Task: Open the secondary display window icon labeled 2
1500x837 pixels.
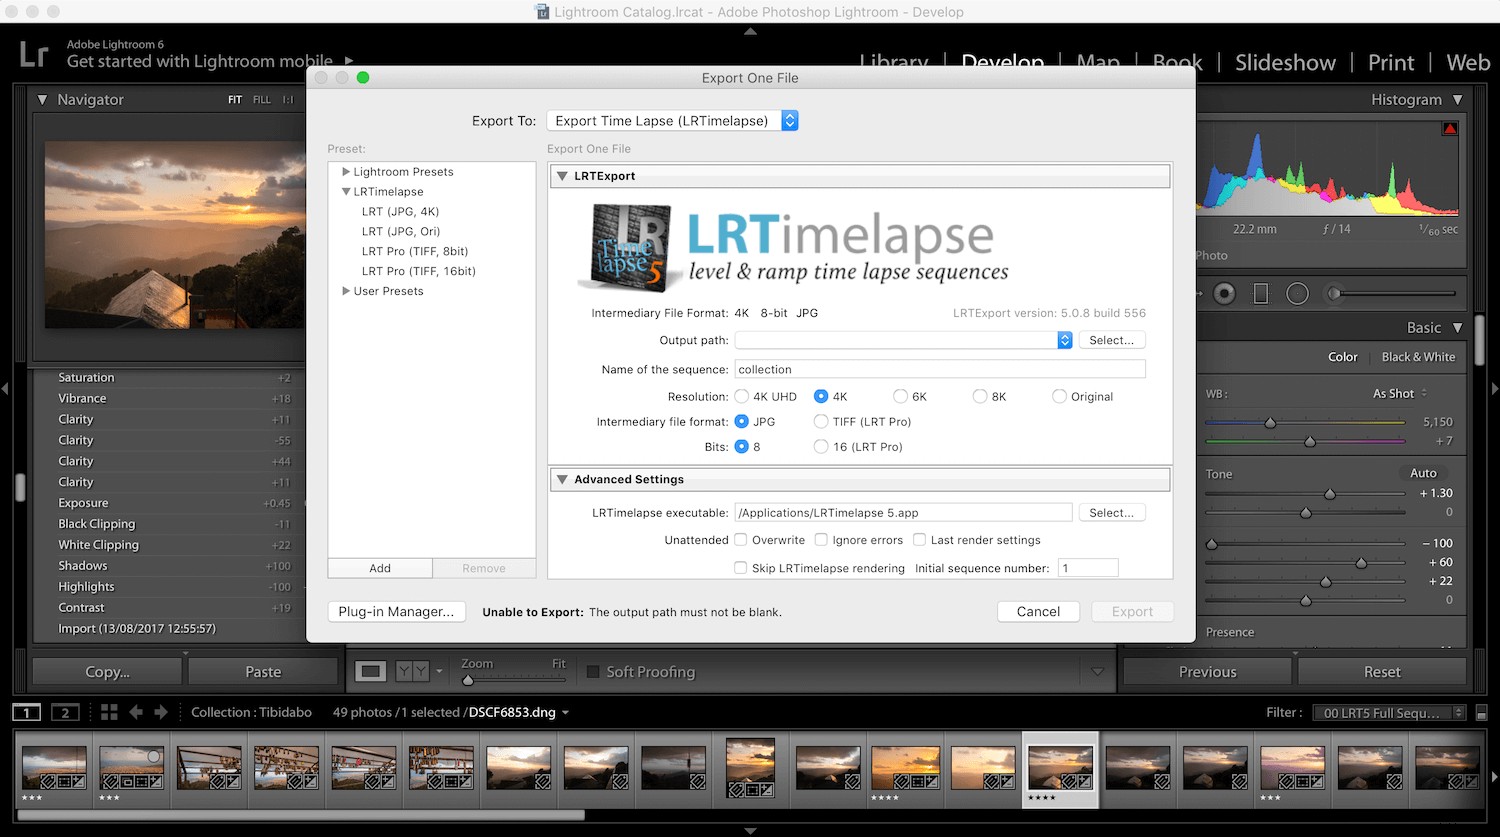Action: pos(65,712)
